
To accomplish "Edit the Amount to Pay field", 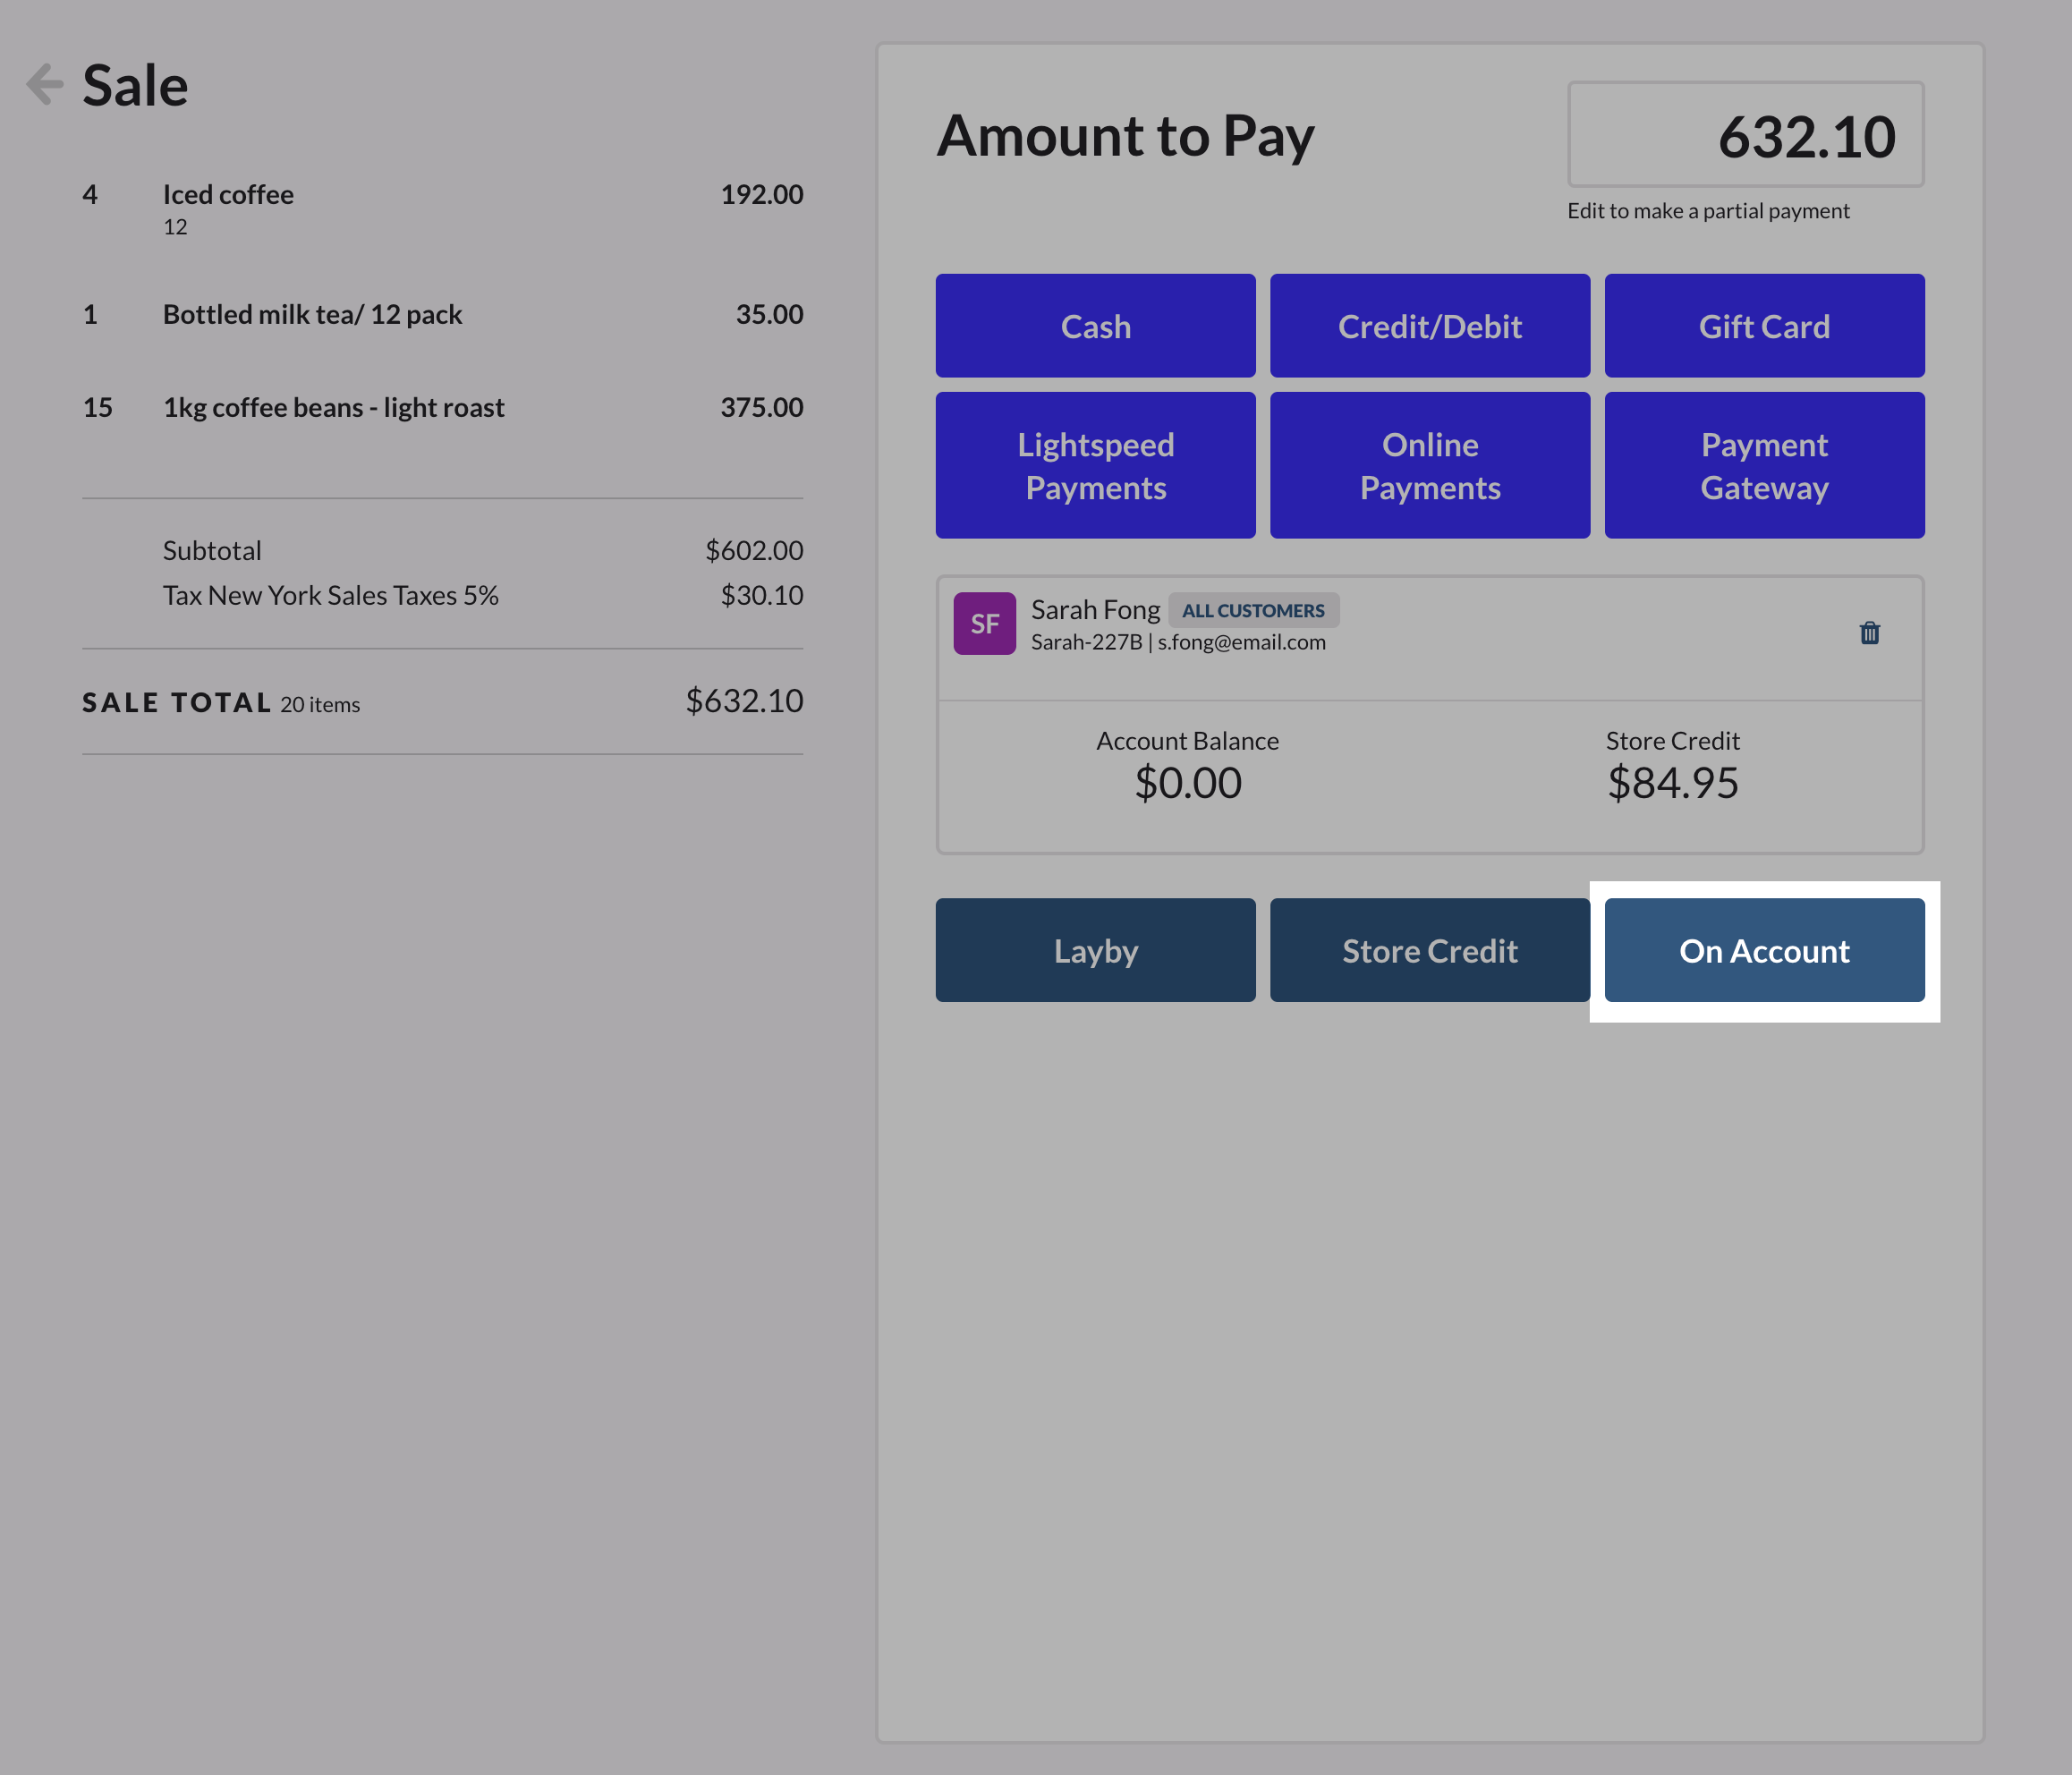I will pyautogui.click(x=1745, y=136).
